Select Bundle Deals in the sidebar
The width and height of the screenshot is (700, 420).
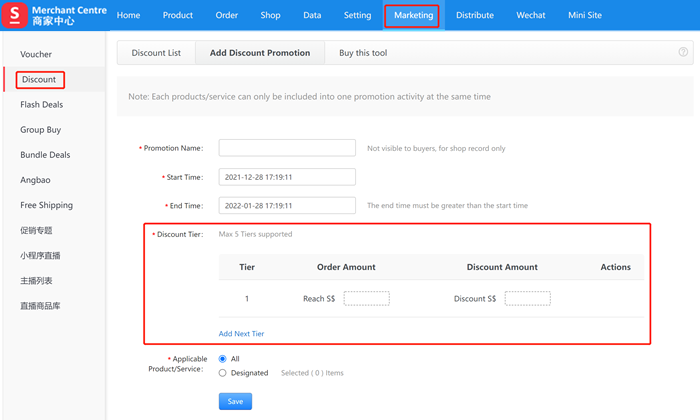pos(45,155)
